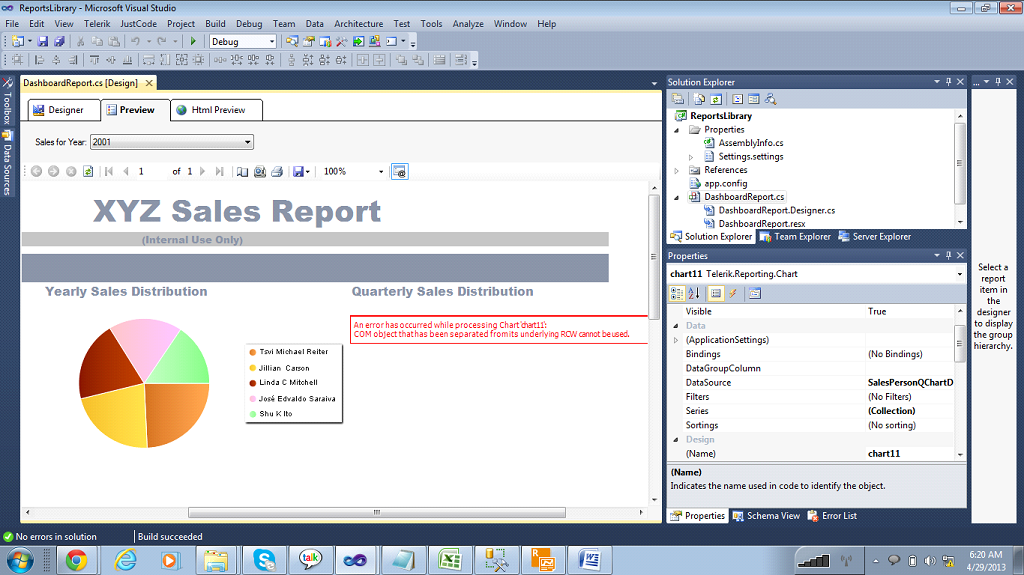
Task: Refresh the report preview
Action: pyautogui.click(x=88, y=171)
